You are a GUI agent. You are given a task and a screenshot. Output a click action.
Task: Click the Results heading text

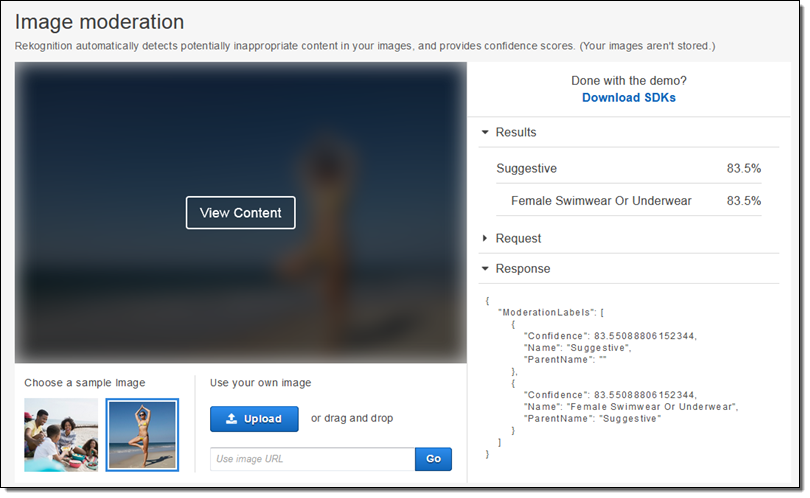coord(516,132)
